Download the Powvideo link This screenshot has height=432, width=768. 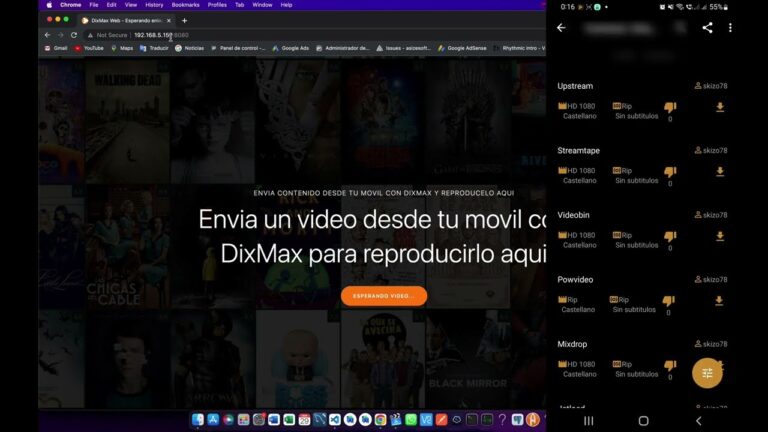pyautogui.click(x=719, y=301)
